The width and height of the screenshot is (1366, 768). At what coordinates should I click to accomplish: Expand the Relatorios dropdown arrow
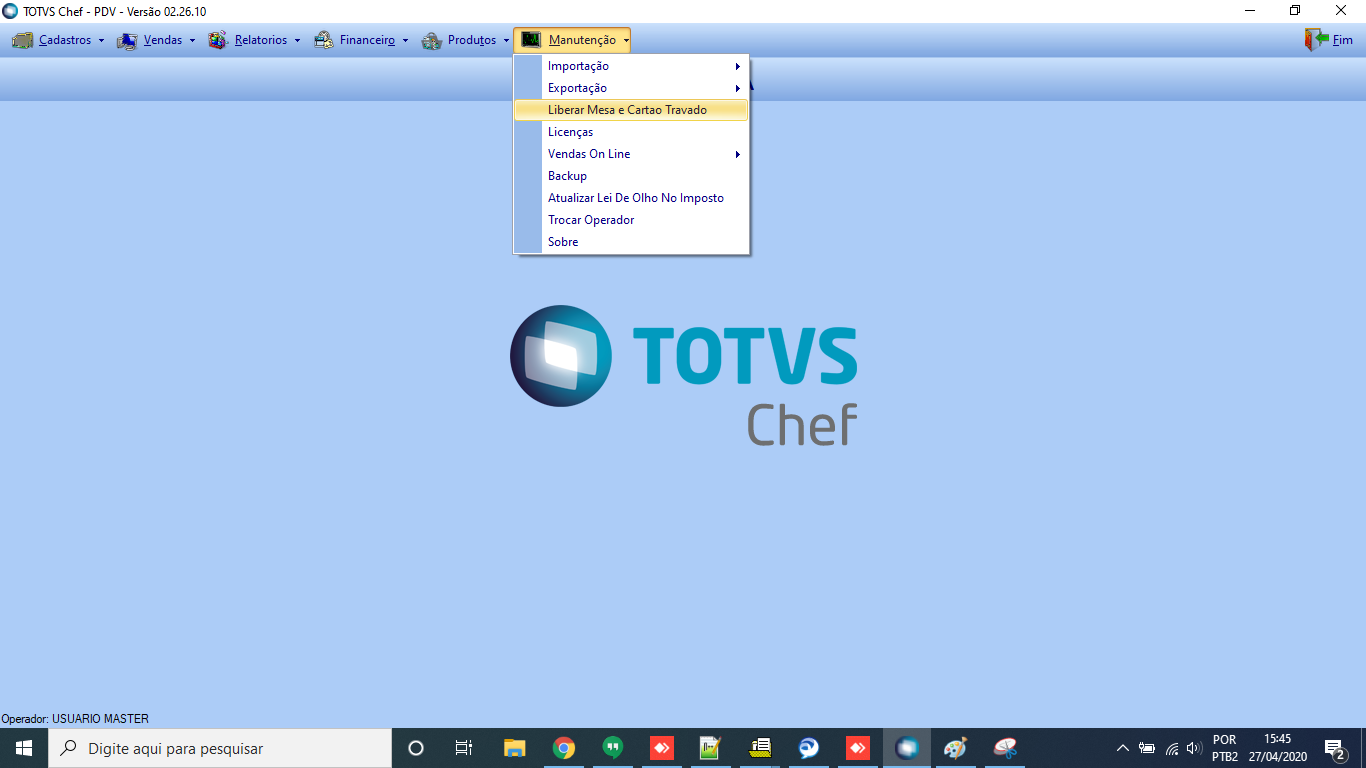pyautogui.click(x=297, y=41)
